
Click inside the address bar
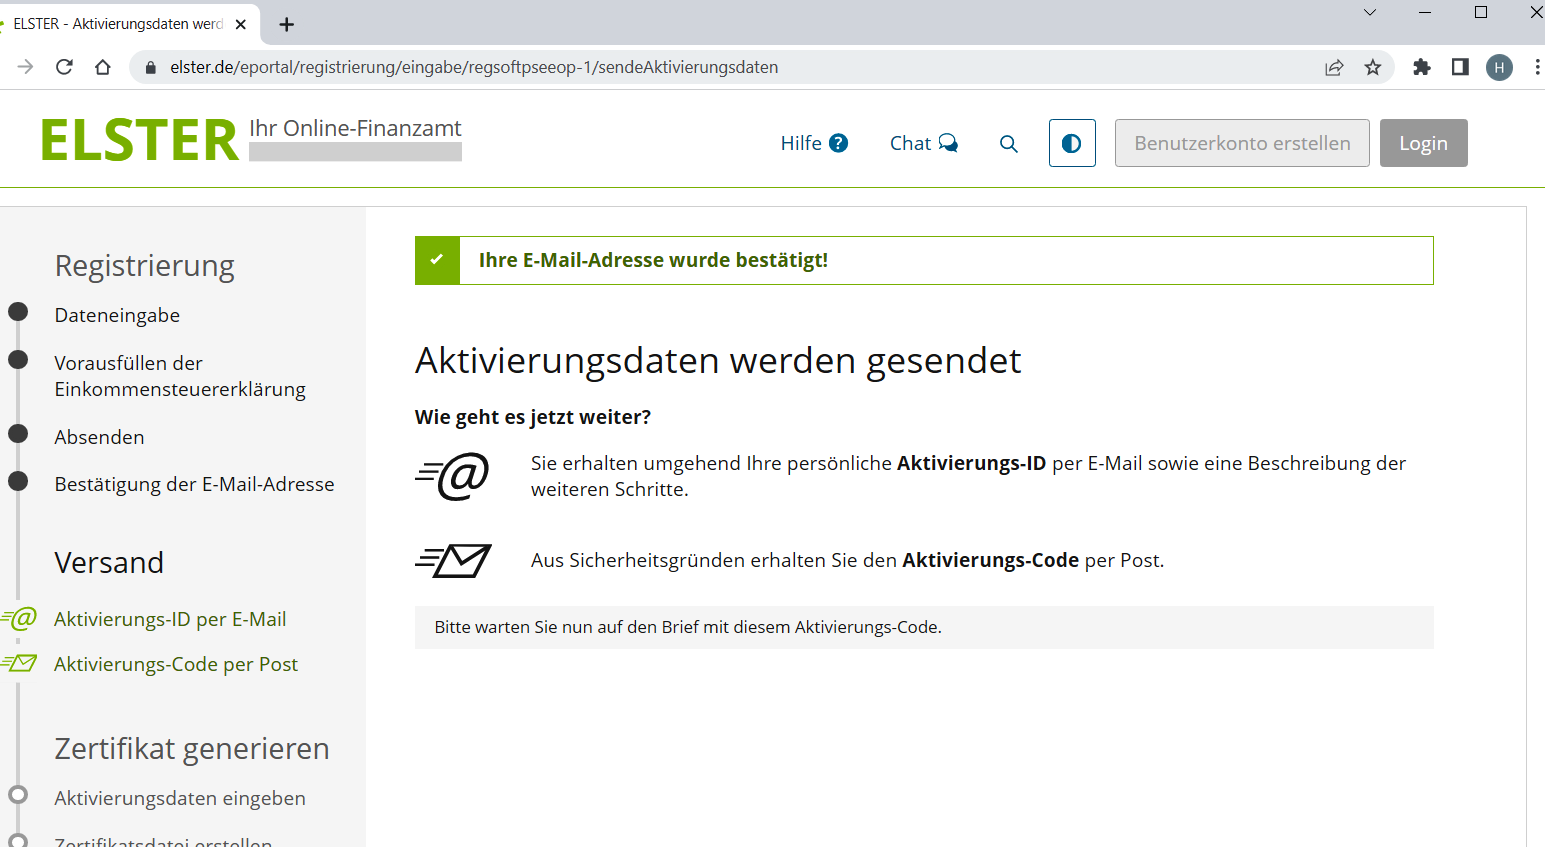[600, 67]
